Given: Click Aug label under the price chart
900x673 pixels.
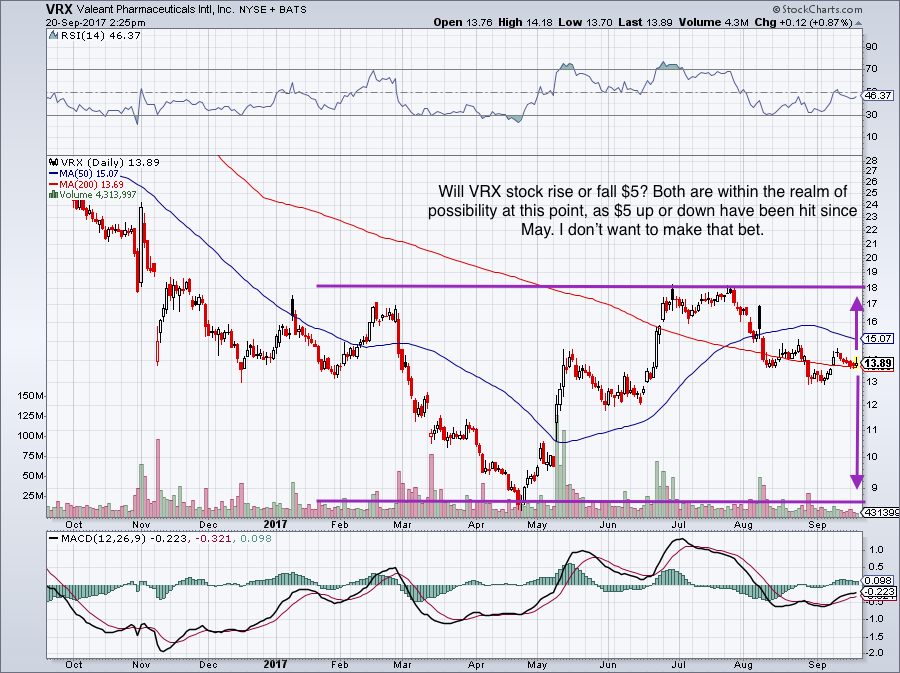Looking at the screenshot, I should [x=743, y=524].
